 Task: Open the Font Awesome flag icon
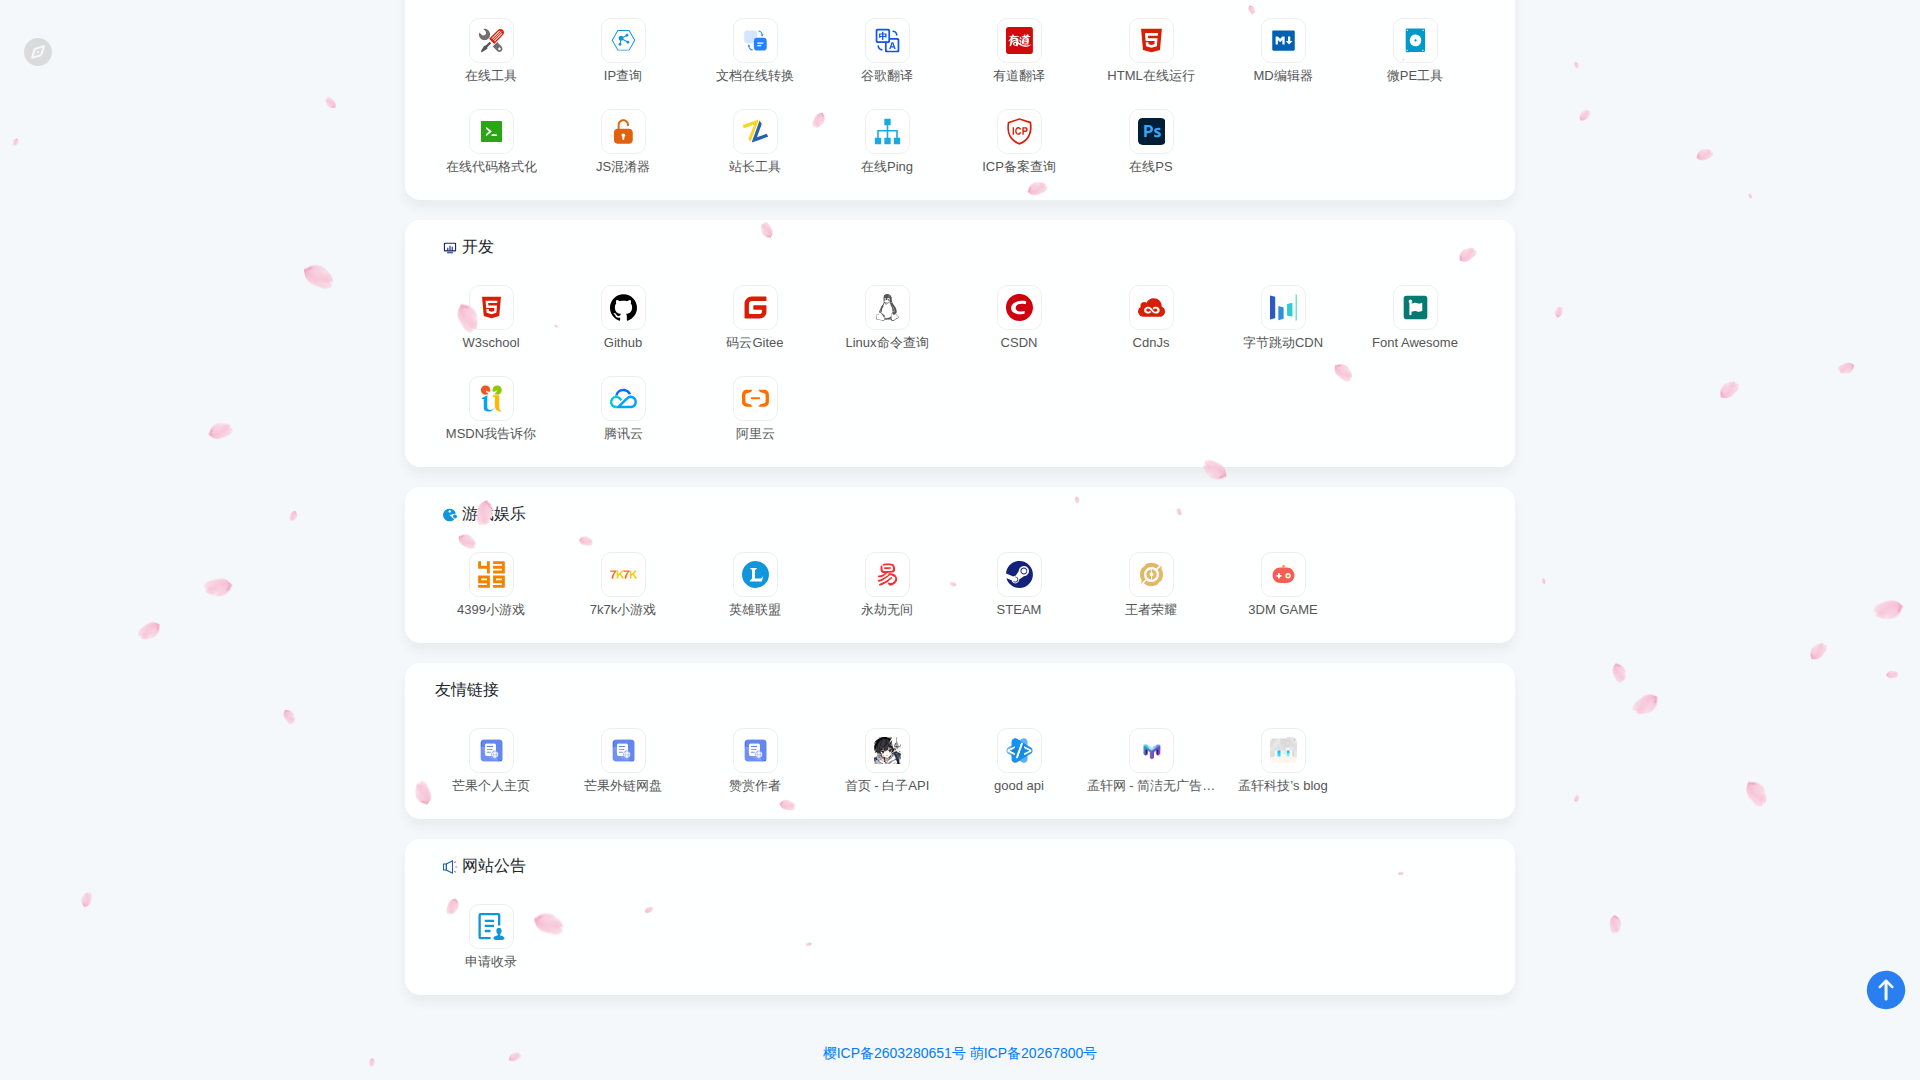1415,308
